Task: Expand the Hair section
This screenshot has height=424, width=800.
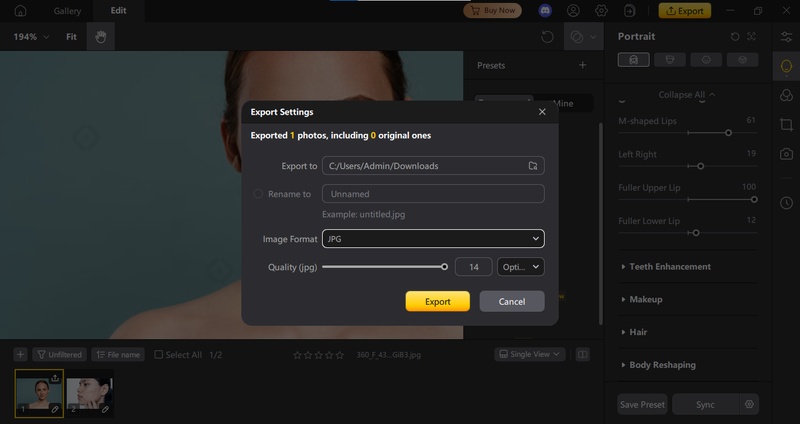Action: coord(634,332)
